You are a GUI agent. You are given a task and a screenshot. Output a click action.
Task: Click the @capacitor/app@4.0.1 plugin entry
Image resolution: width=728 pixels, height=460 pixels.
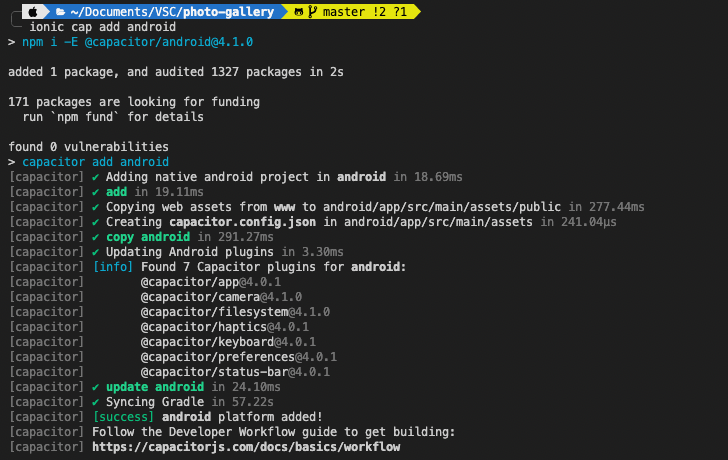tap(211, 282)
